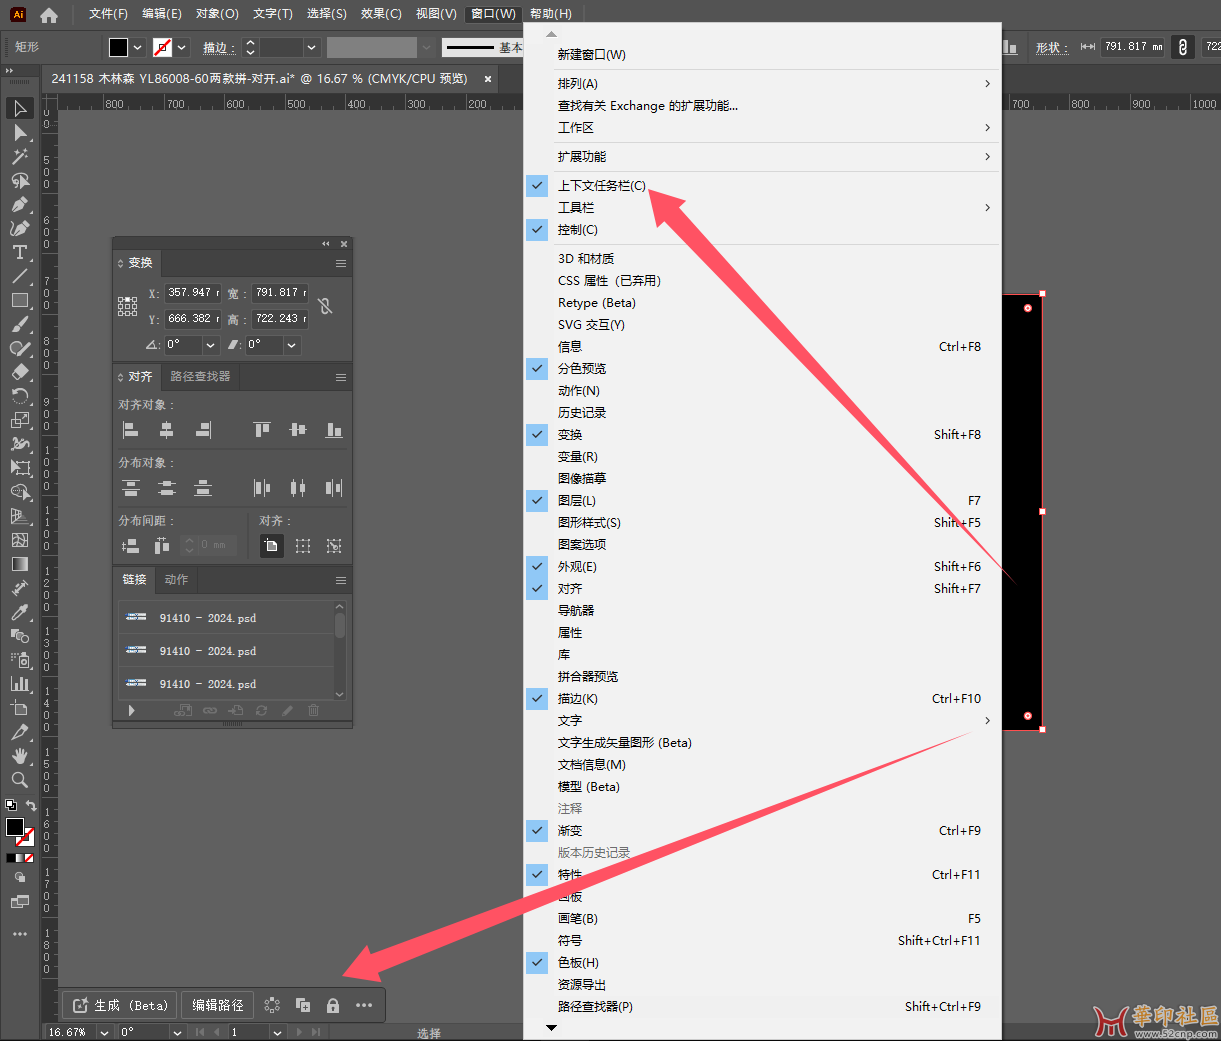Click the 生成 (Beta) button
This screenshot has width=1221, height=1041.
120,1005
